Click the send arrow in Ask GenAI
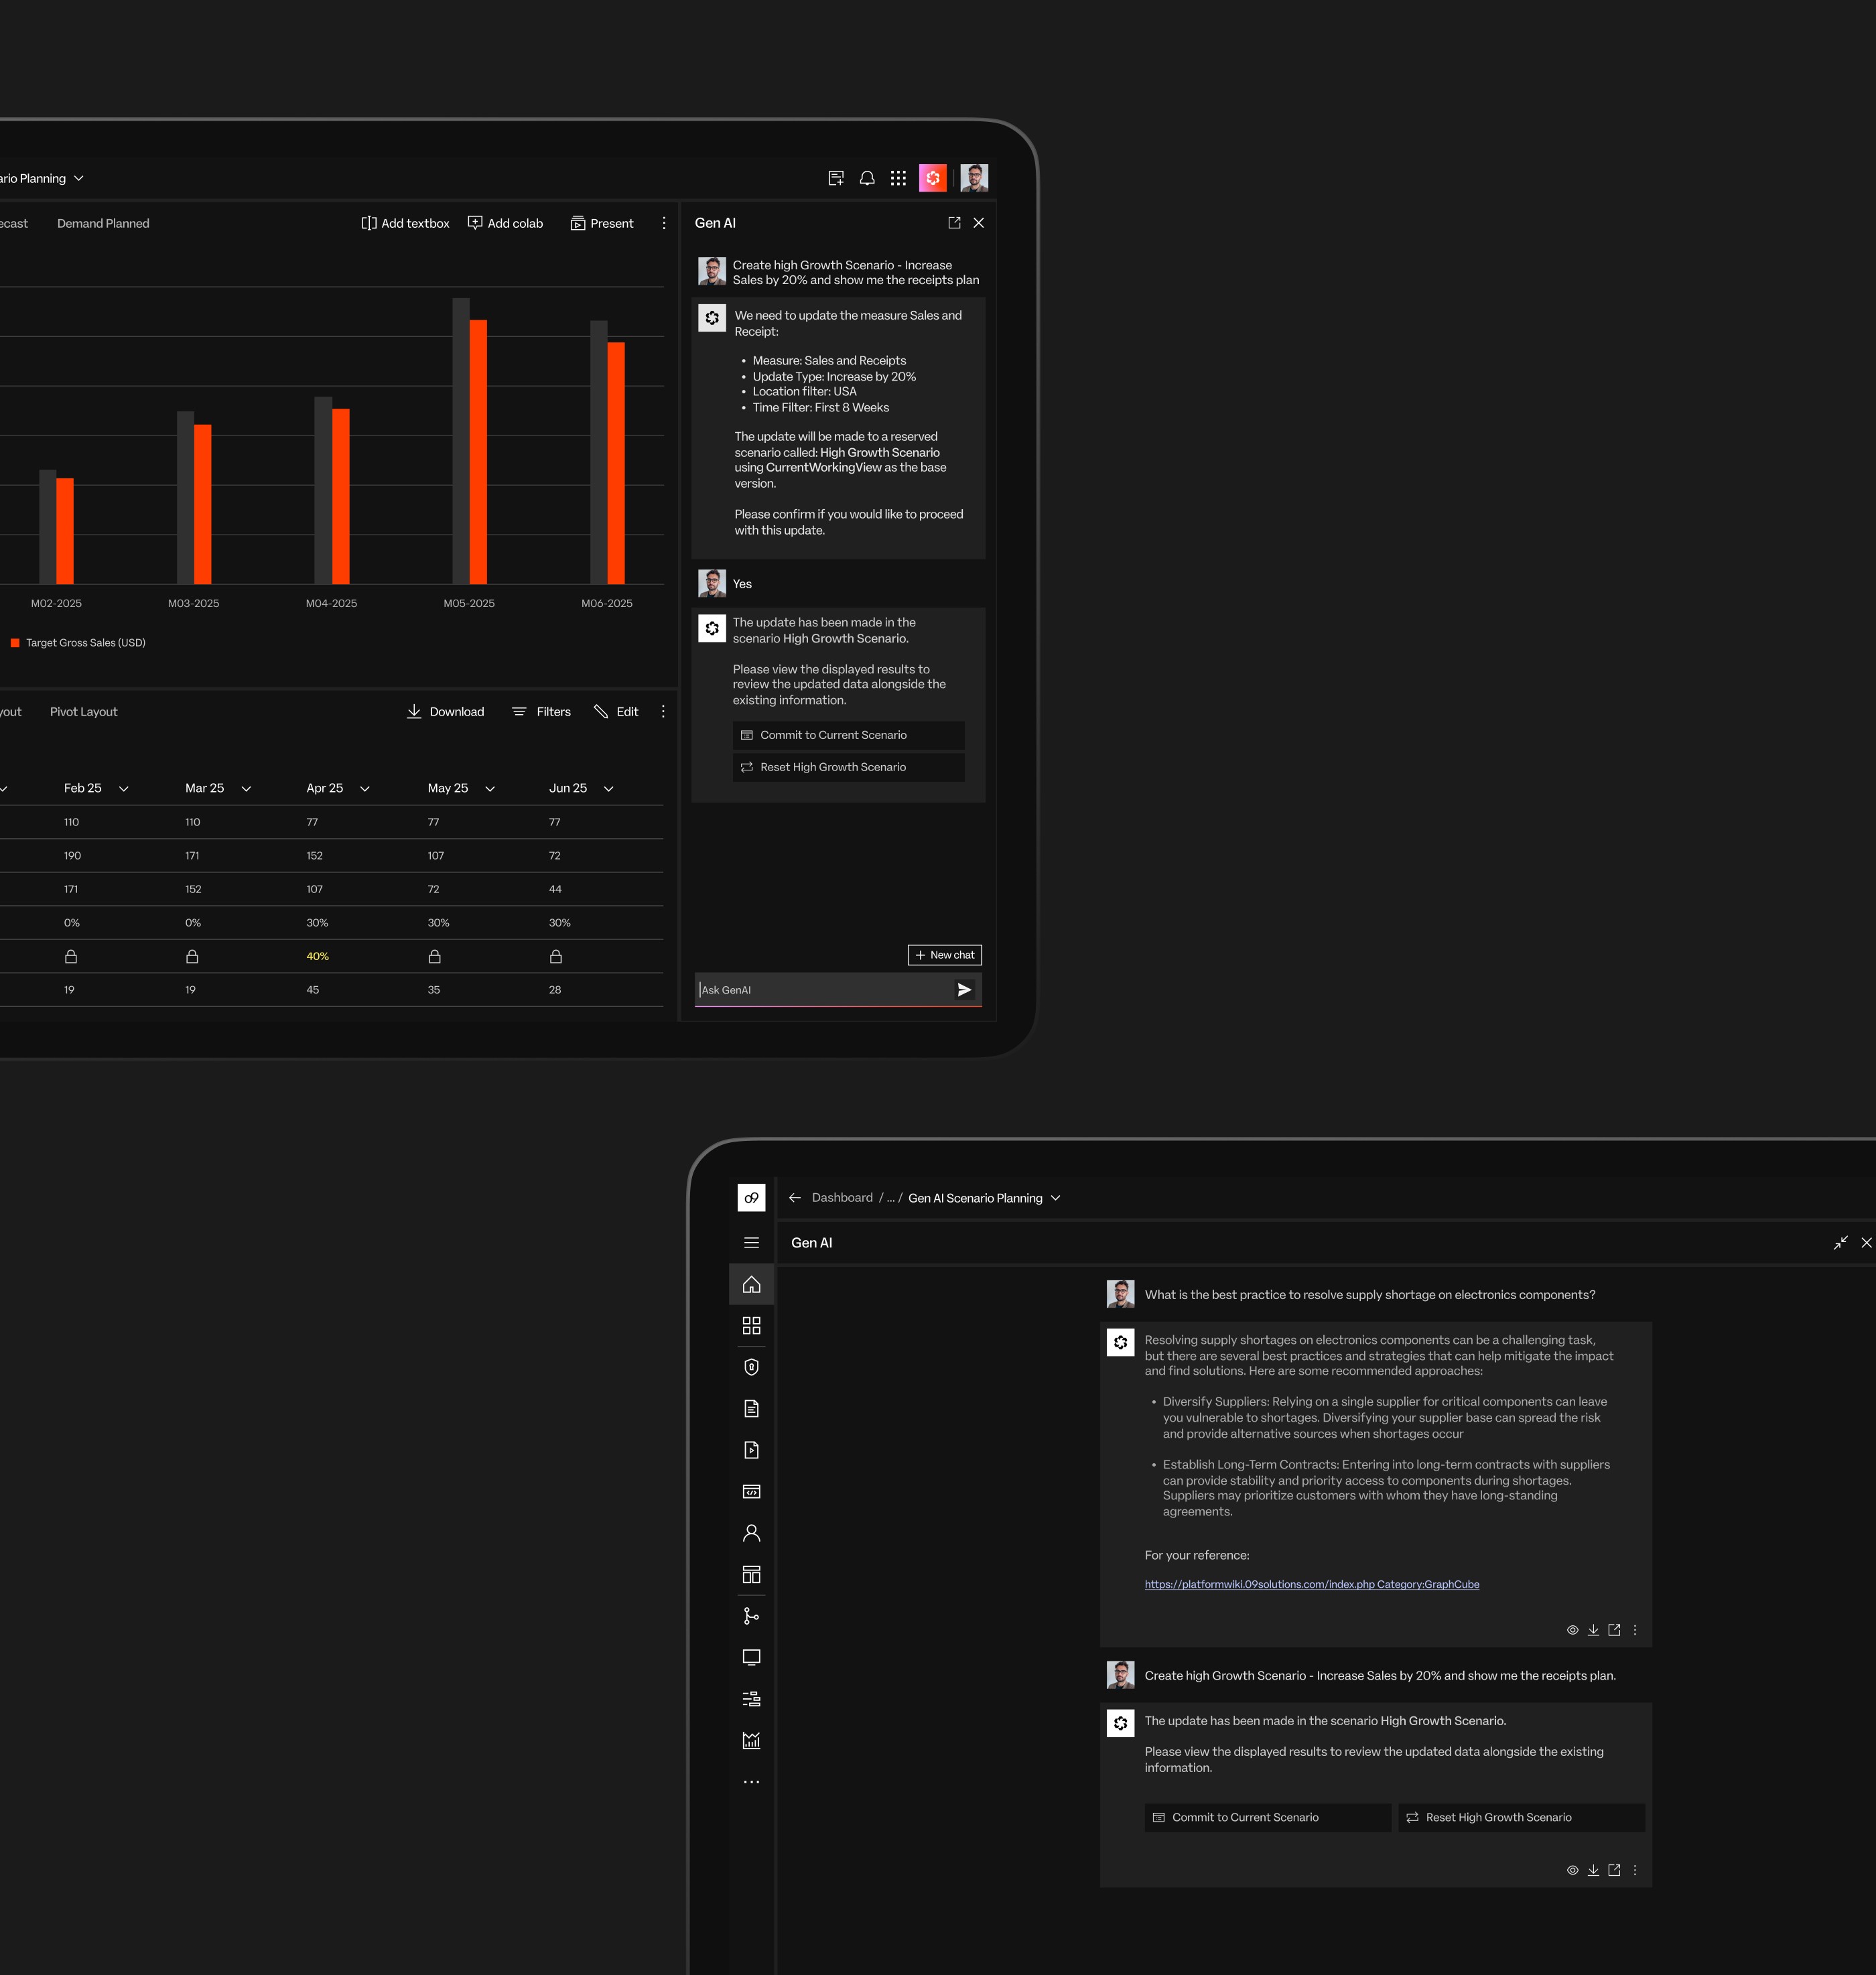This screenshot has height=1975, width=1876. pos(964,989)
